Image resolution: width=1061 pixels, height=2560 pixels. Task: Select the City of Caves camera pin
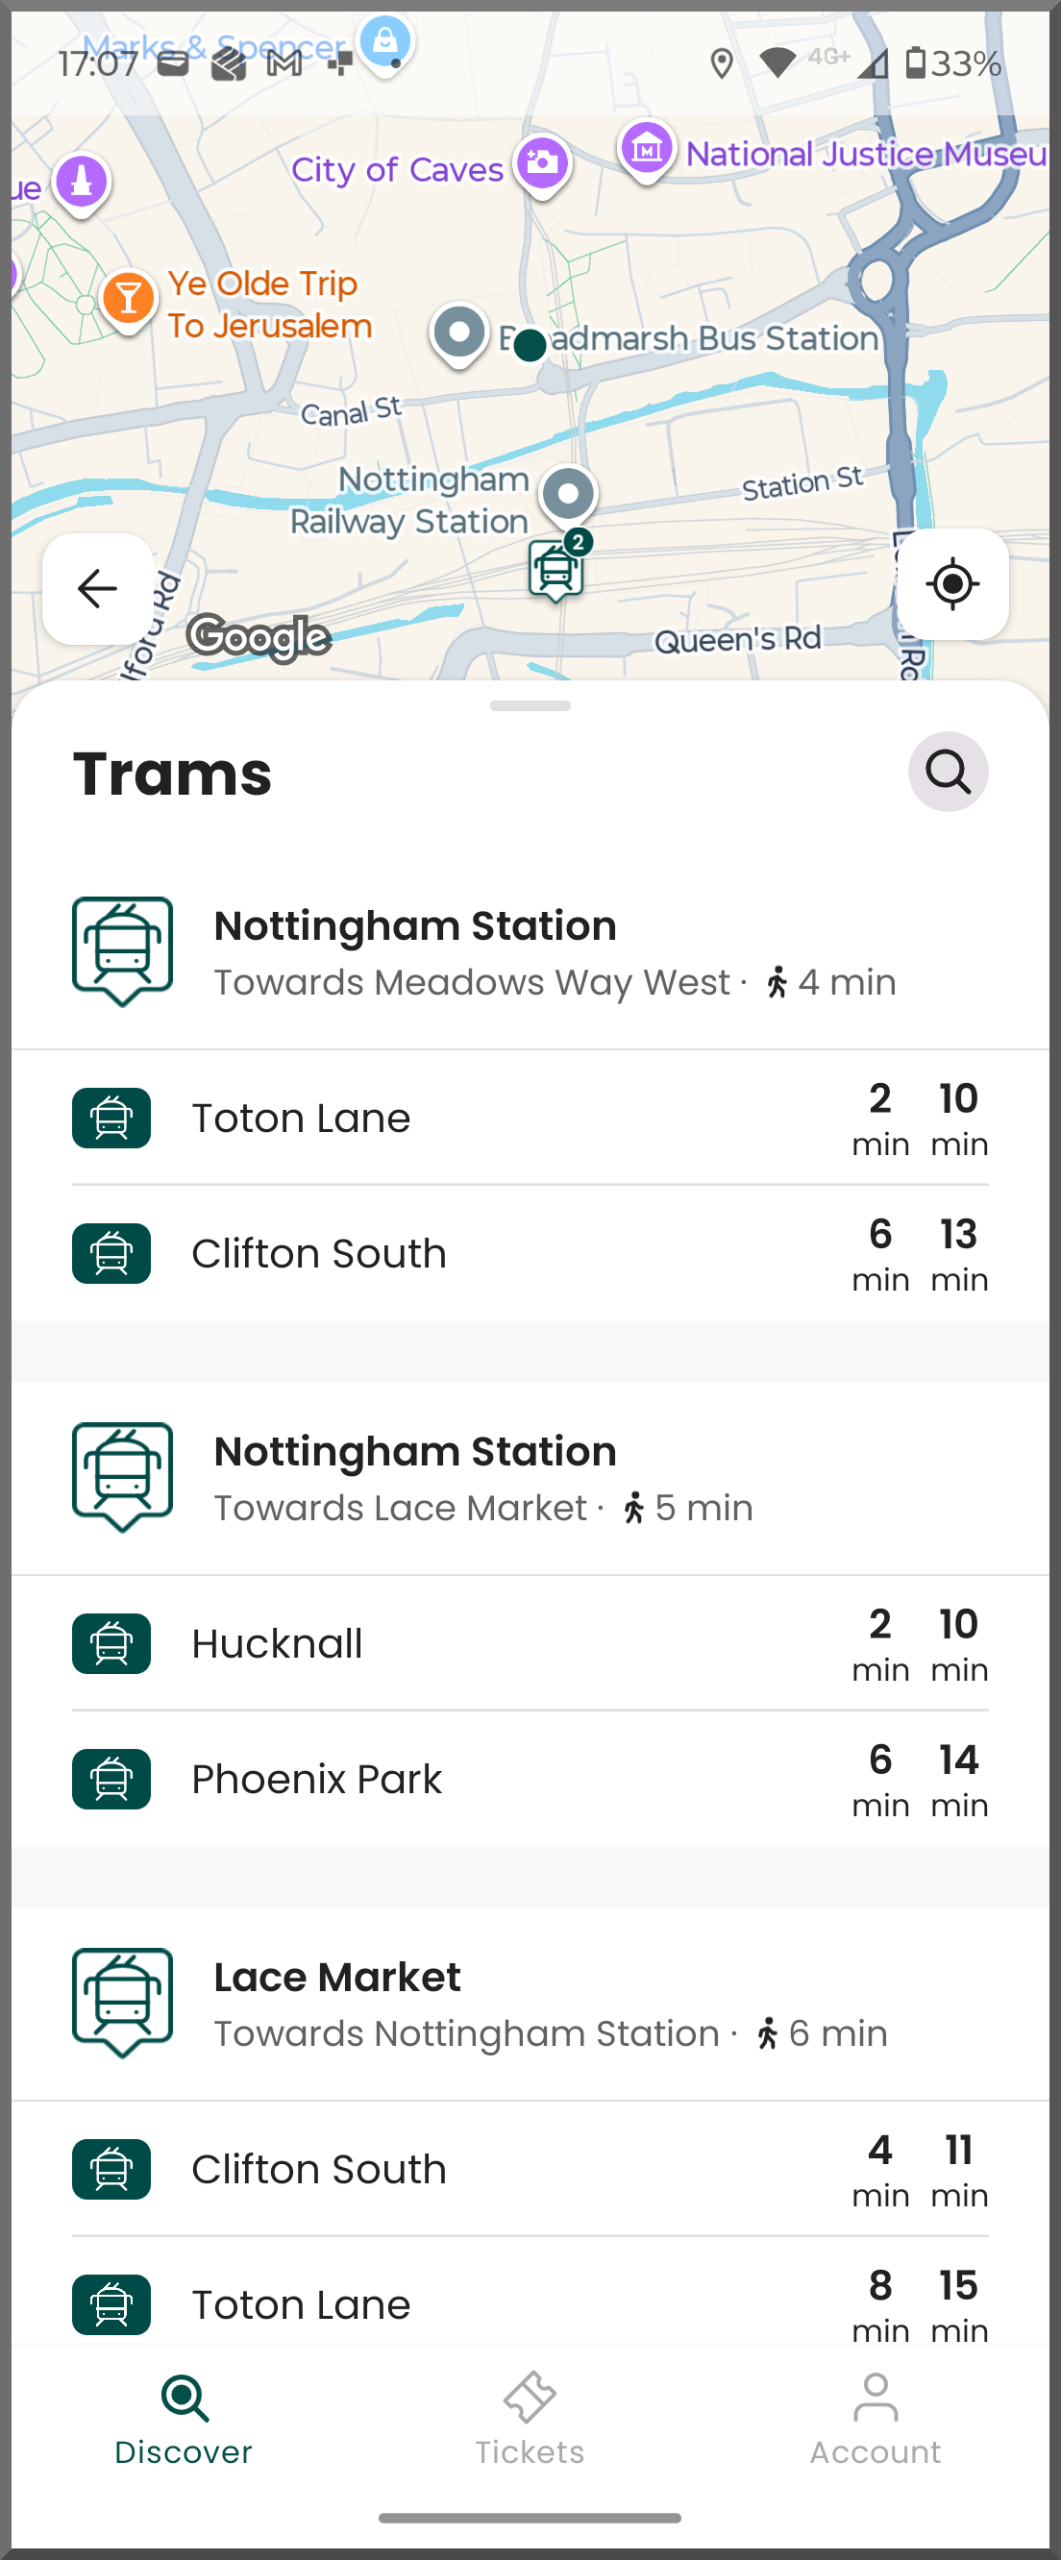click(x=543, y=163)
